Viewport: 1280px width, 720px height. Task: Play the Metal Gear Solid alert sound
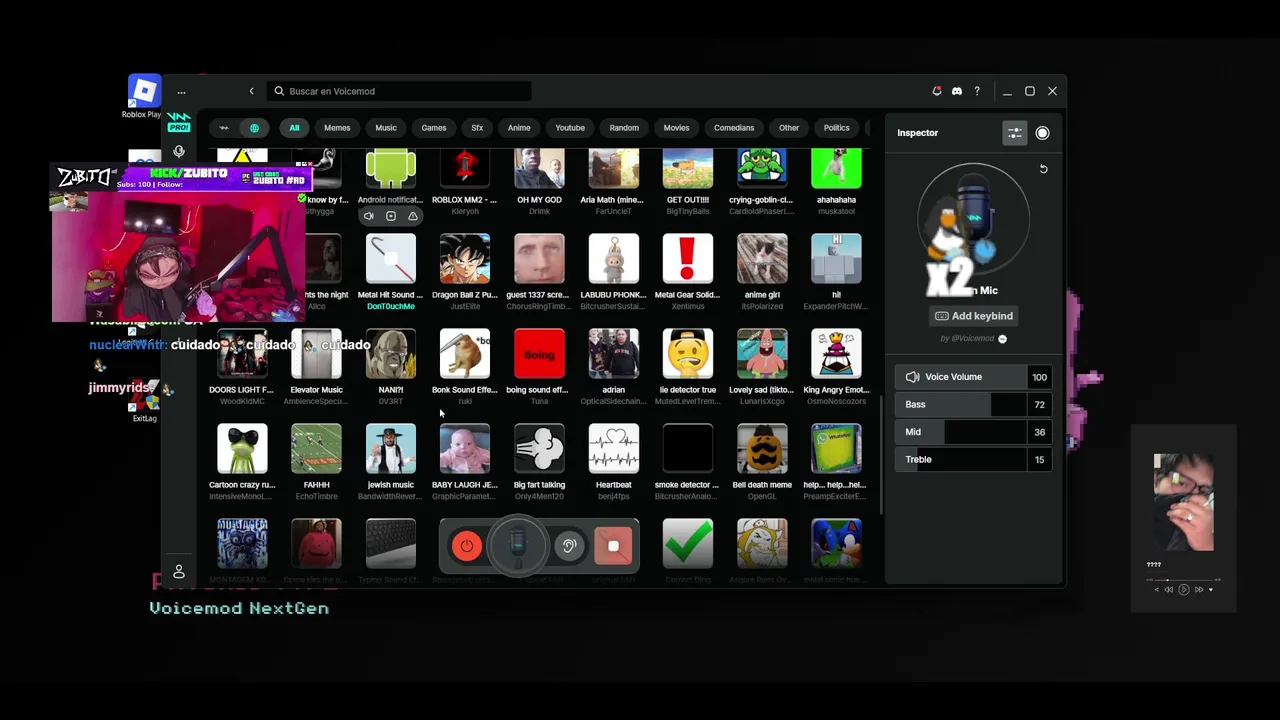click(688, 259)
